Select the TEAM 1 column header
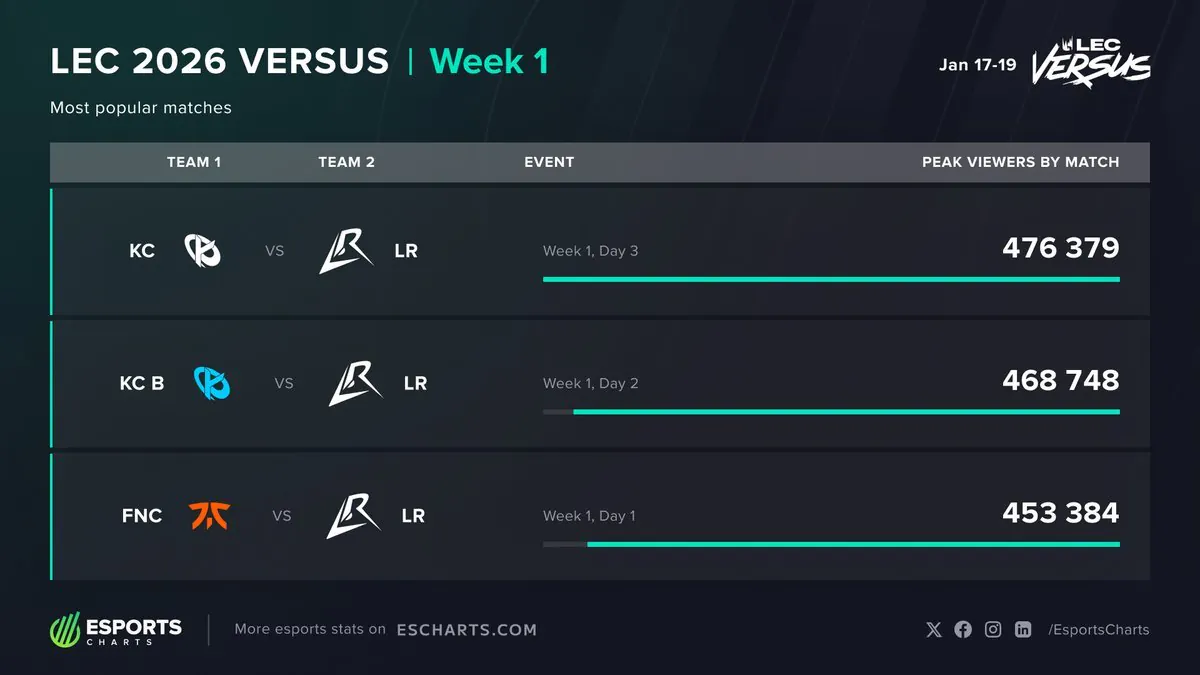Screen dimensions: 1200x675 tap(194, 162)
